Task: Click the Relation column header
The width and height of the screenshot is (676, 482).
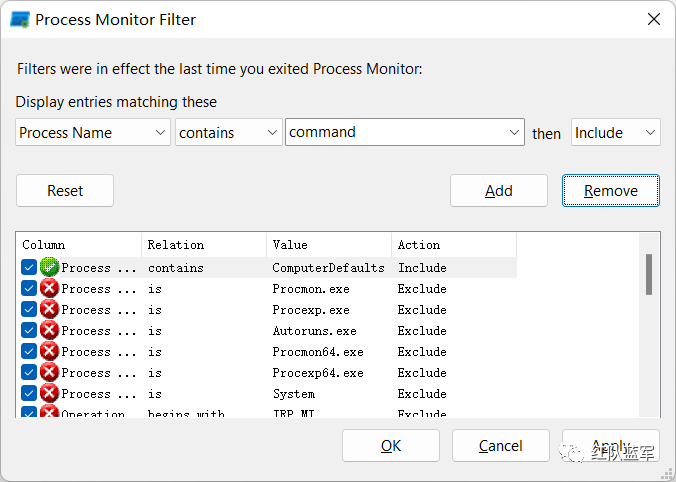Action: click(x=203, y=245)
